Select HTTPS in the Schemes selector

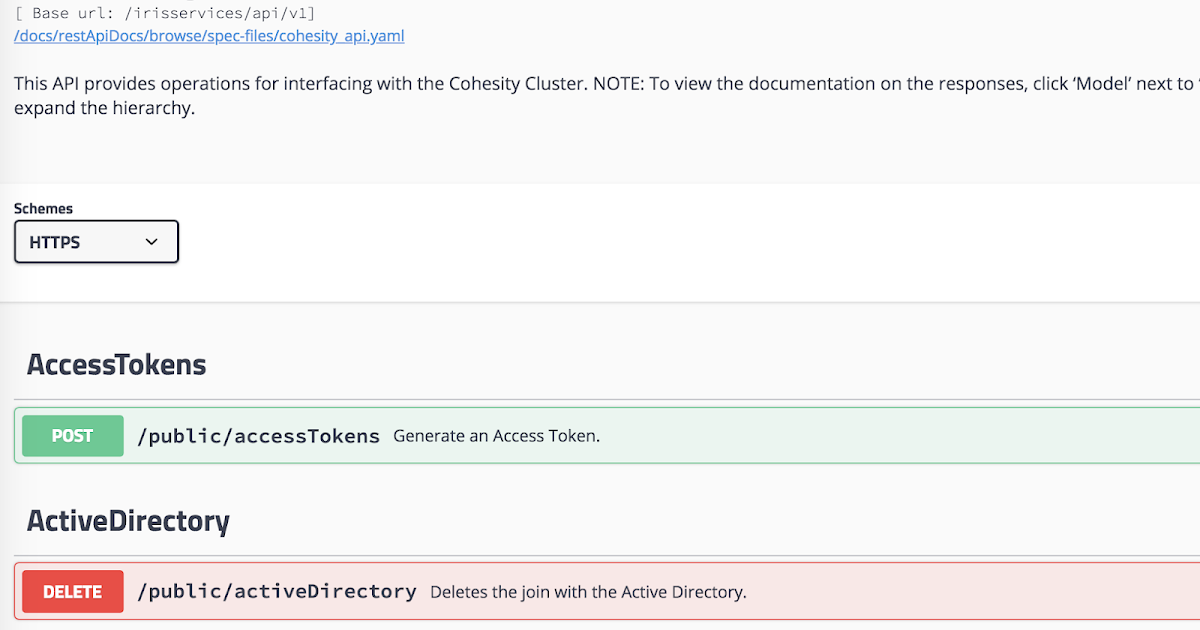96,241
